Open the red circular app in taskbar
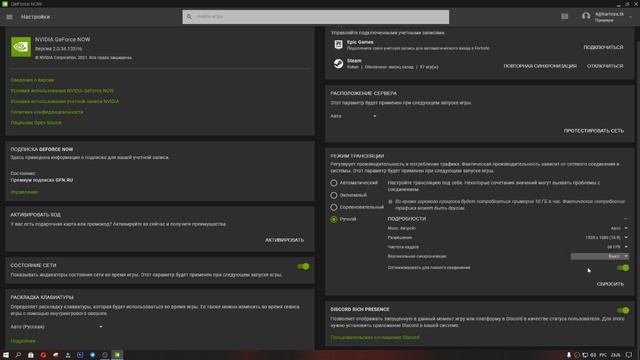 43,355
